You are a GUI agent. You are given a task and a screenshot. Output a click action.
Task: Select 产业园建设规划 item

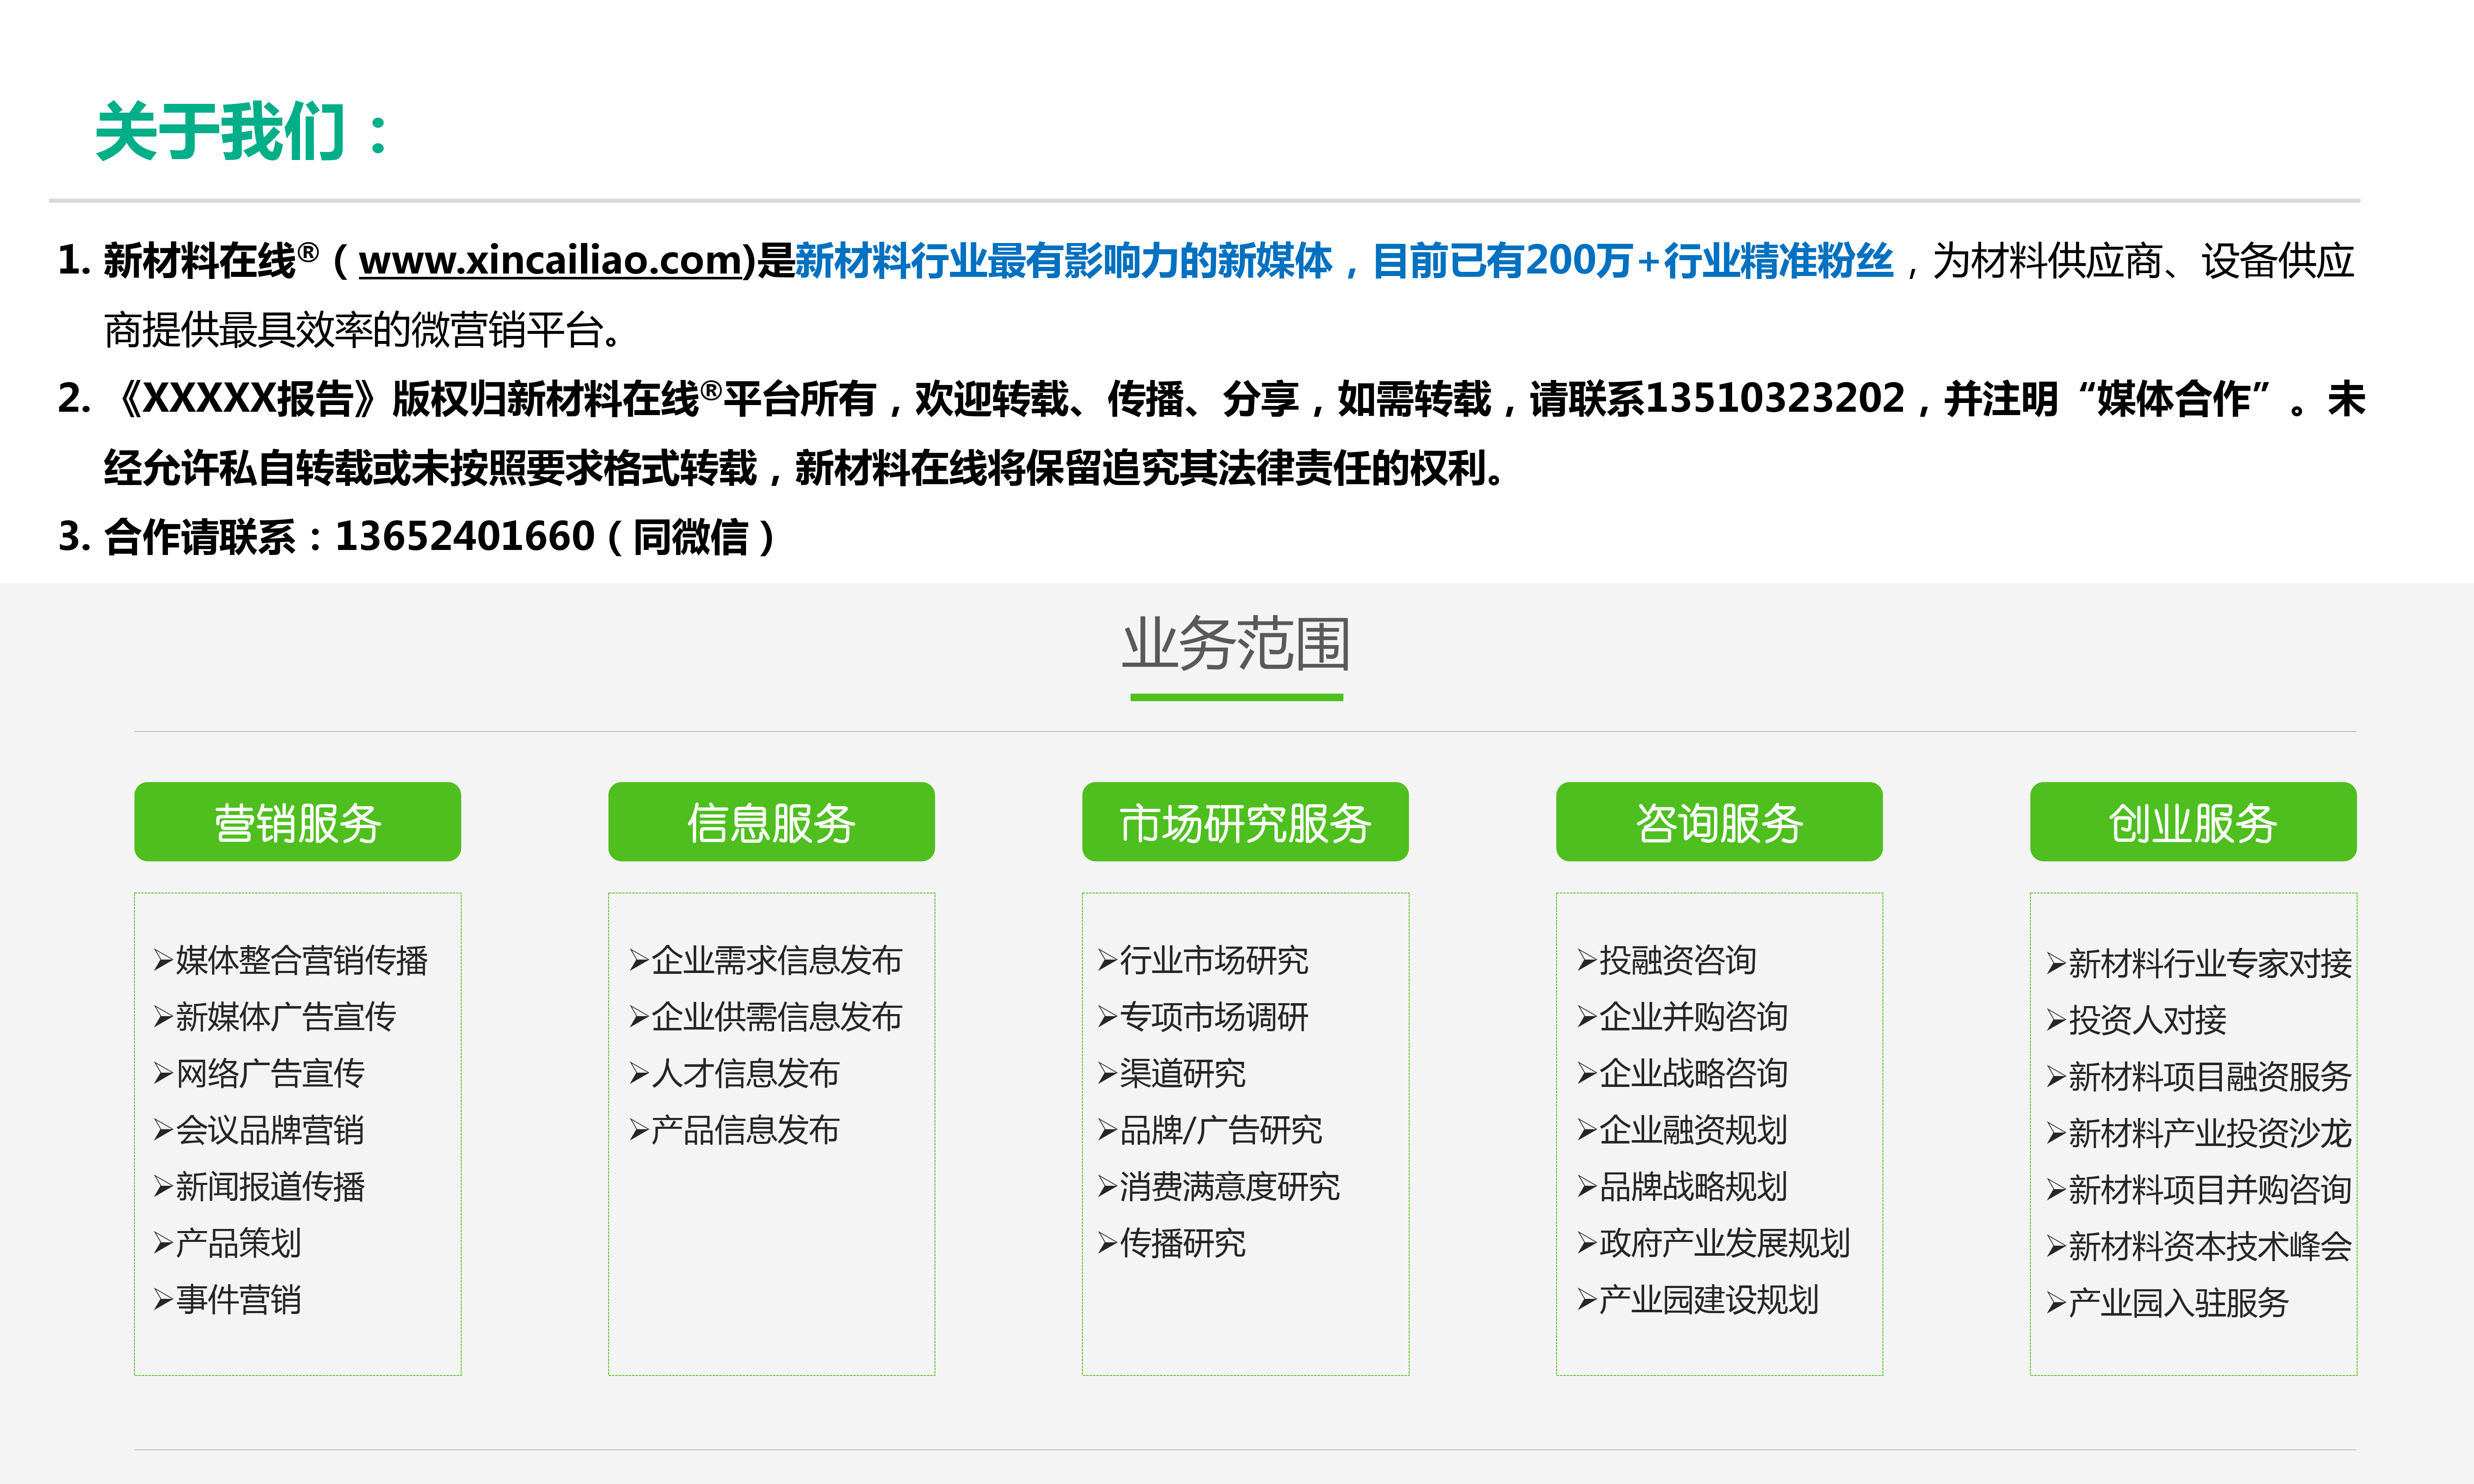tap(1698, 1300)
